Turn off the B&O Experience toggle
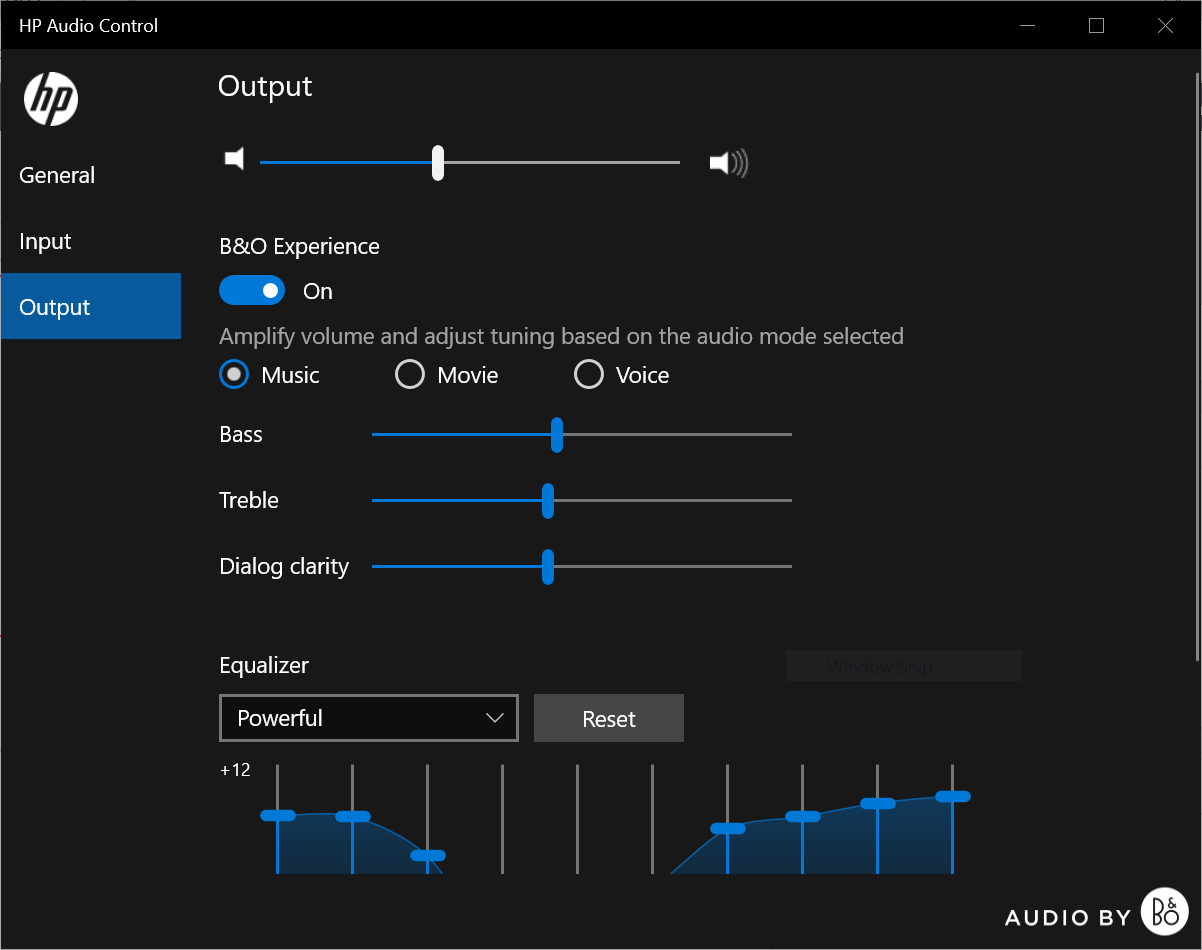Viewport: 1202px width, 950px height. 254,291
